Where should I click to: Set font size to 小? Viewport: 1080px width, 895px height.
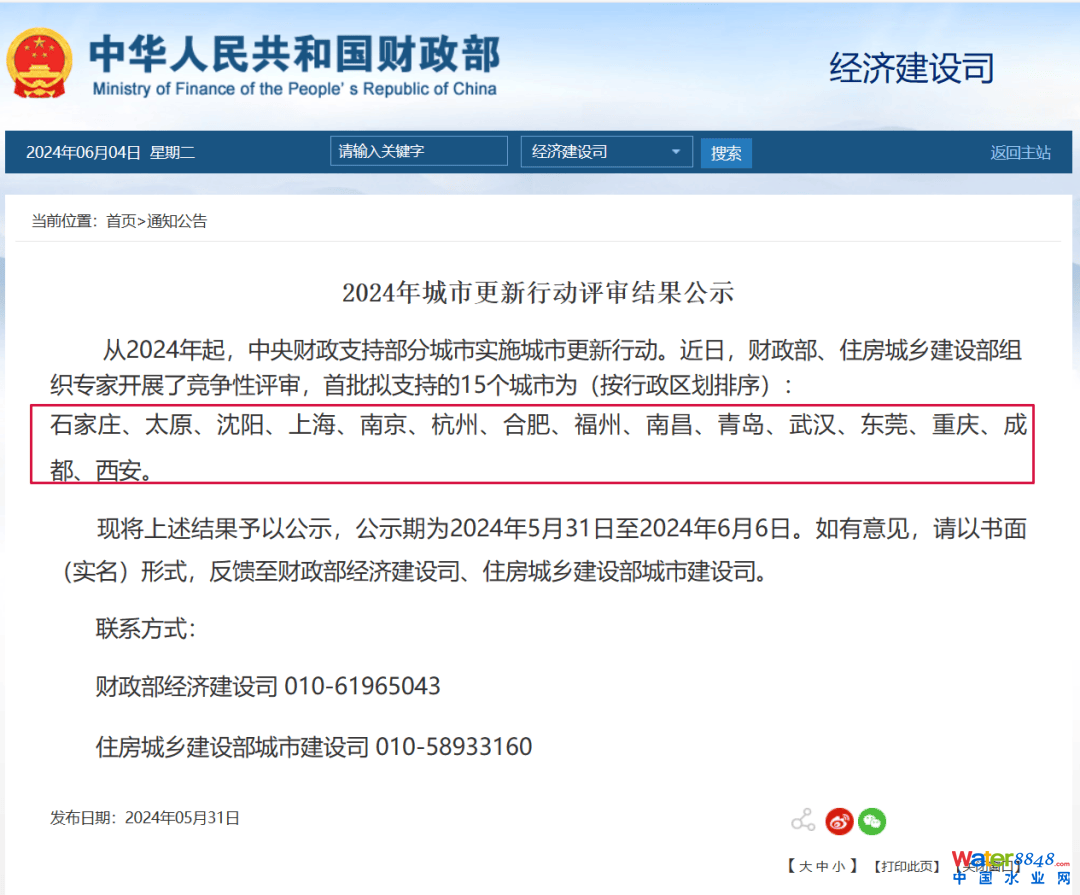coord(837,866)
